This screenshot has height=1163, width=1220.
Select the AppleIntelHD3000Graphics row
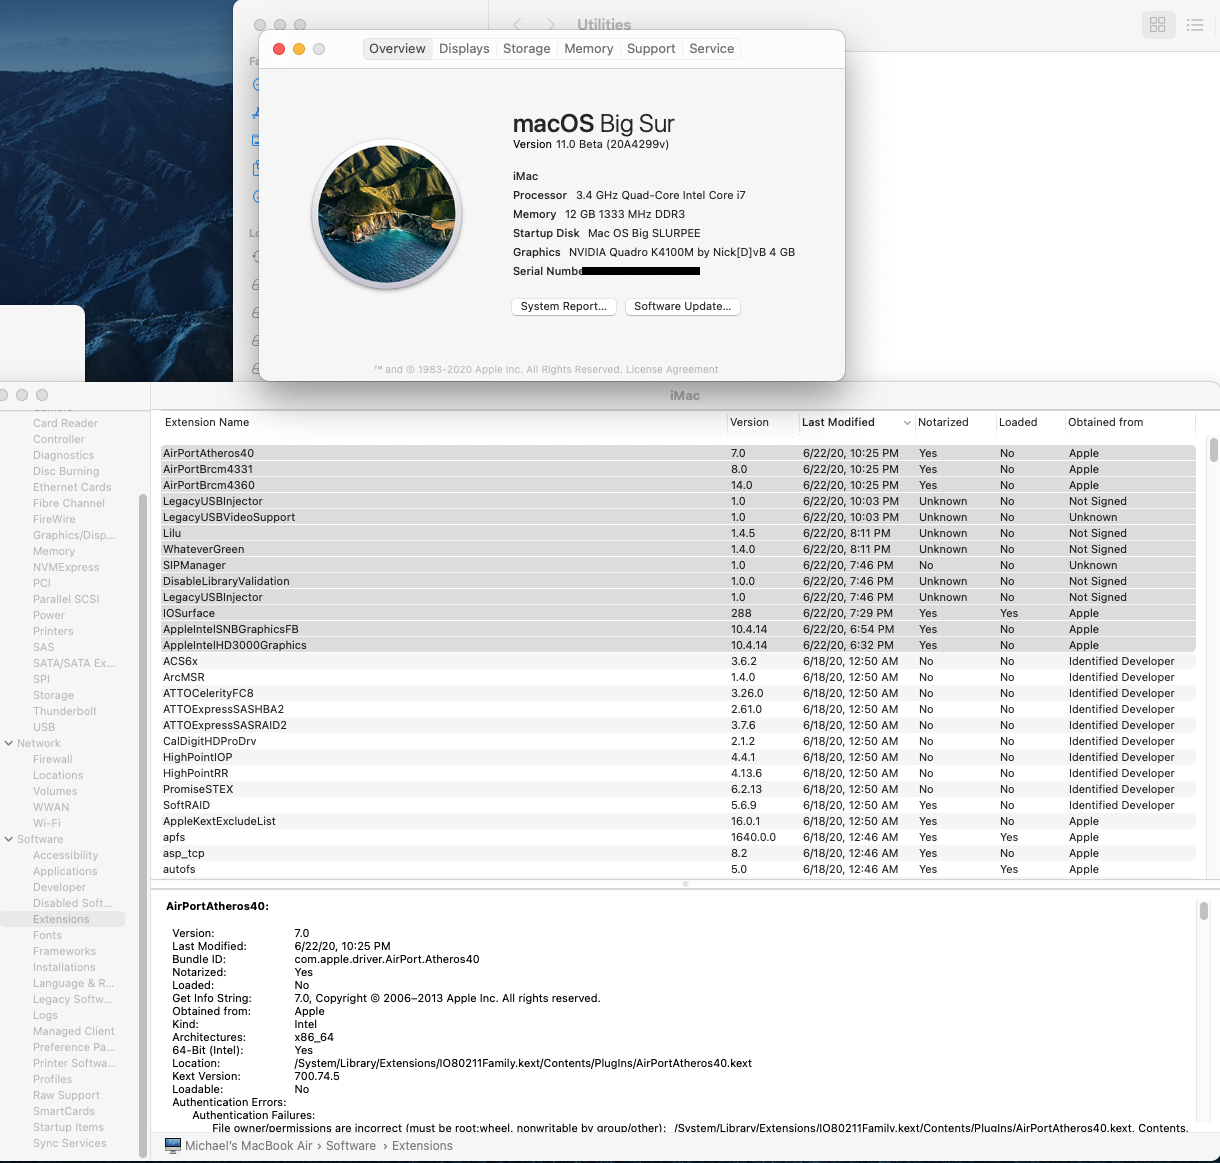[x=678, y=645]
